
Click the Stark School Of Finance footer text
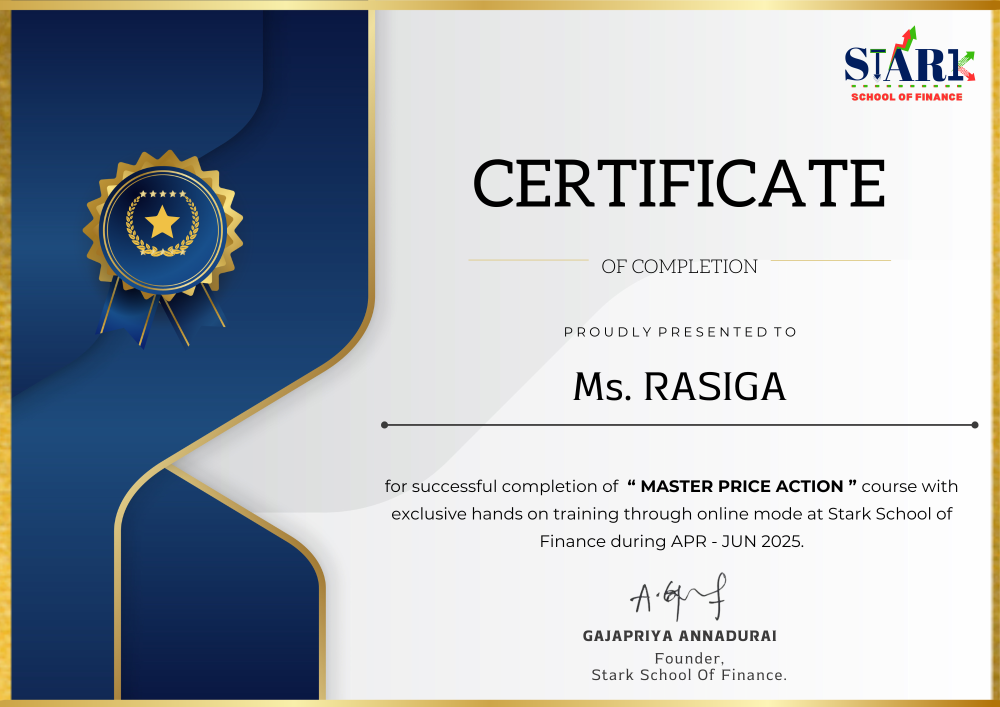689,675
